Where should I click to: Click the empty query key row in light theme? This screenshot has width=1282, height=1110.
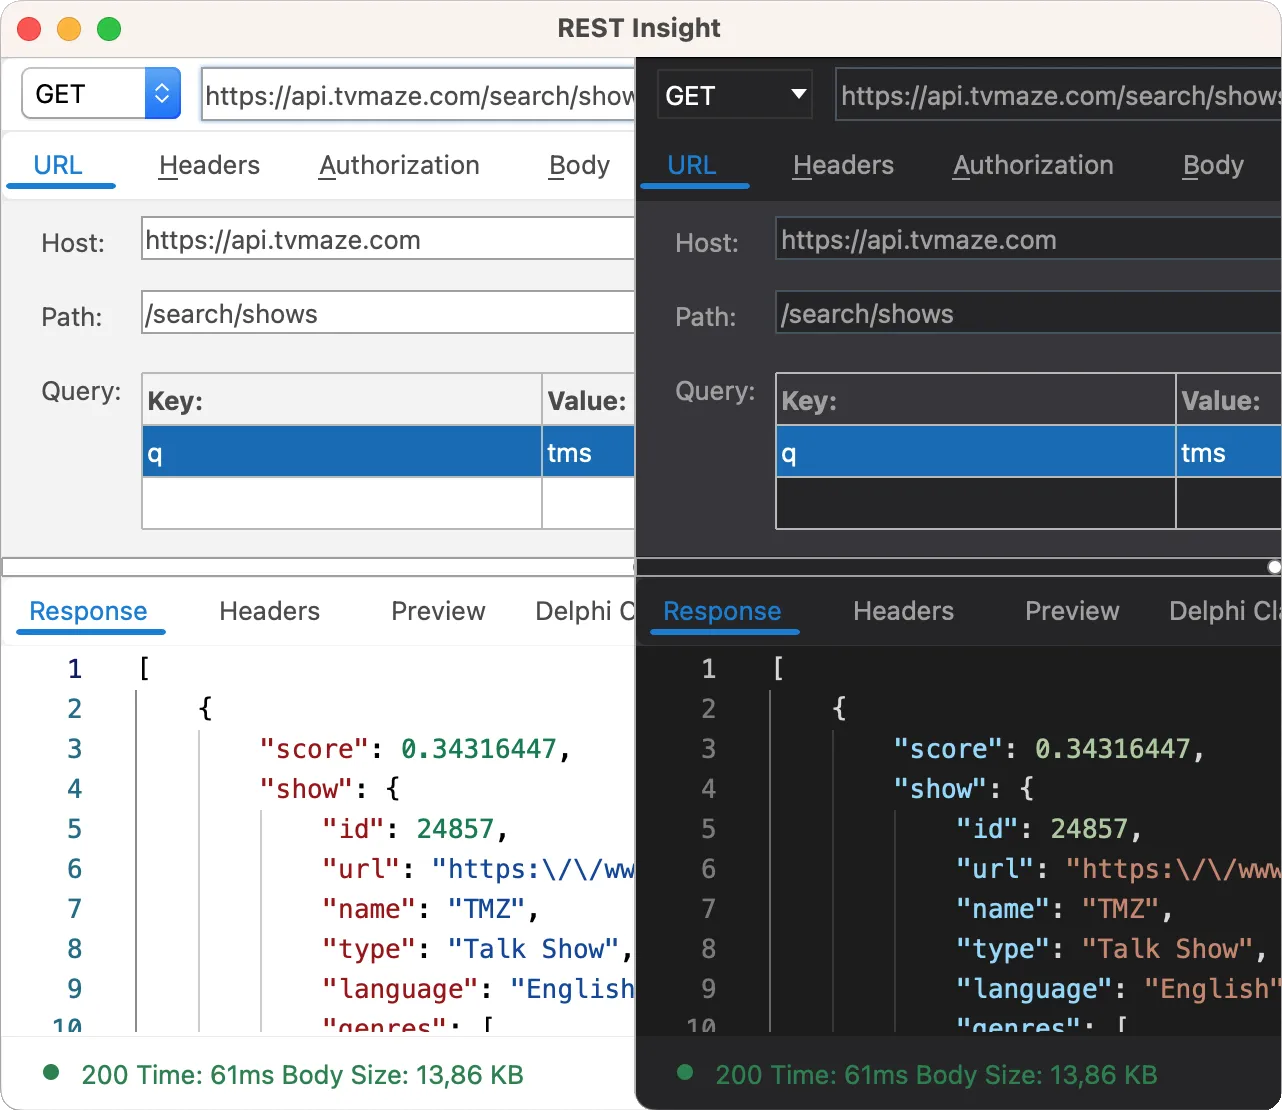[x=342, y=502]
